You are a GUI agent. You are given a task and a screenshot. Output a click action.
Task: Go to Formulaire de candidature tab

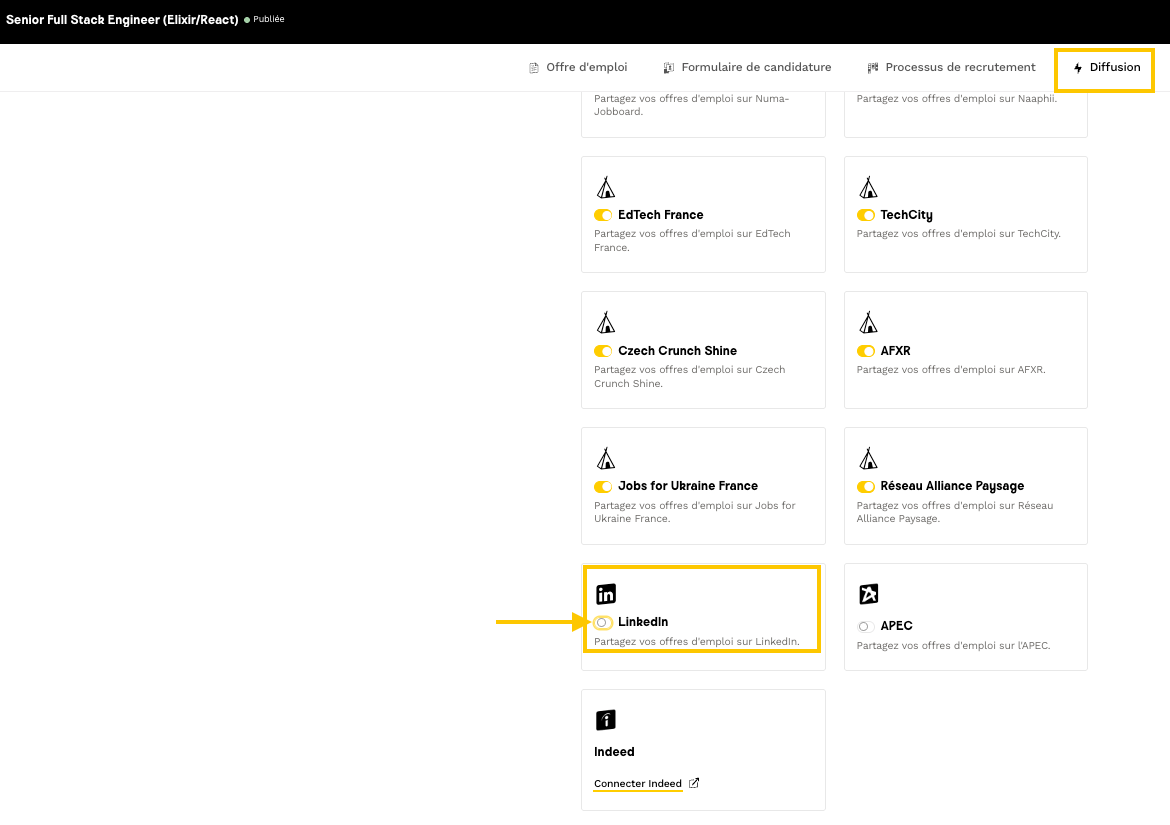point(747,68)
